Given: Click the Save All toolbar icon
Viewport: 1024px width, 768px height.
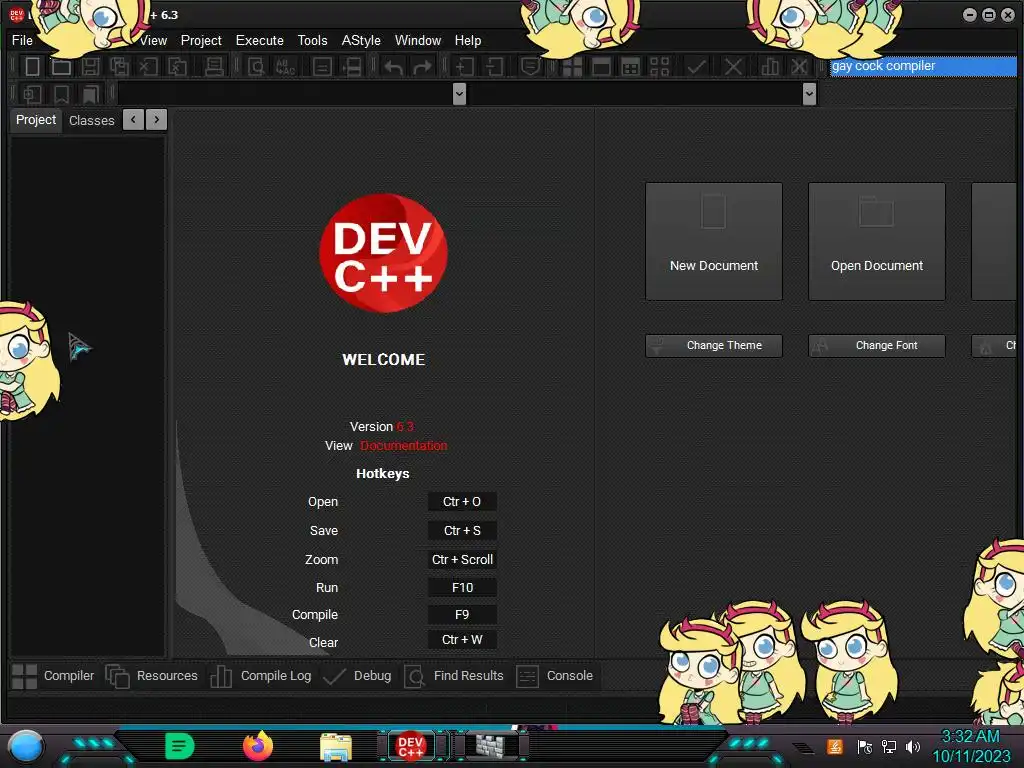Looking at the screenshot, I should click(x=119, y=67).
